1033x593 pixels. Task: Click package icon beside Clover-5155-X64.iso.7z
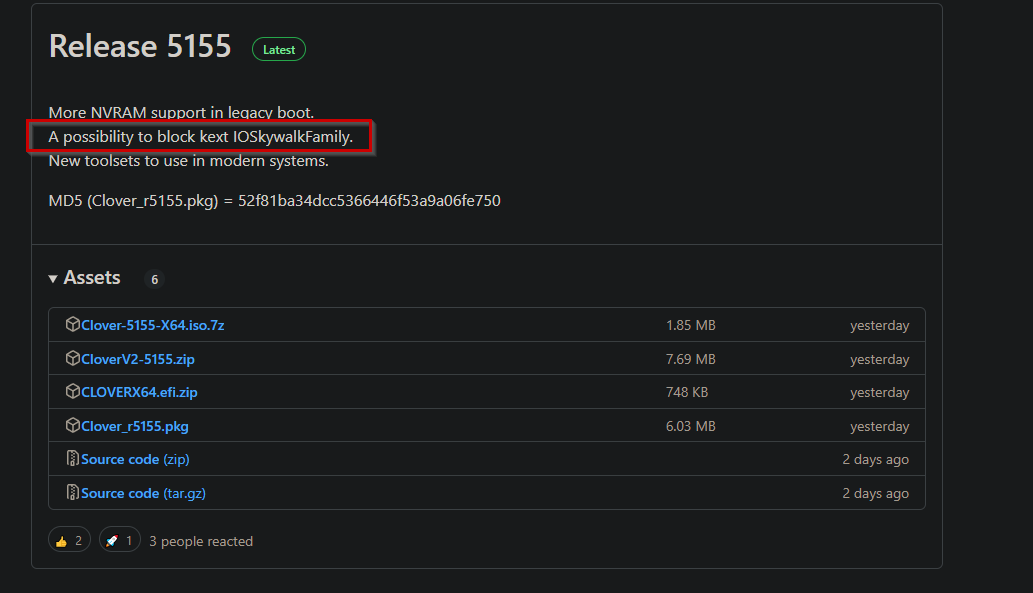point(72,325)
